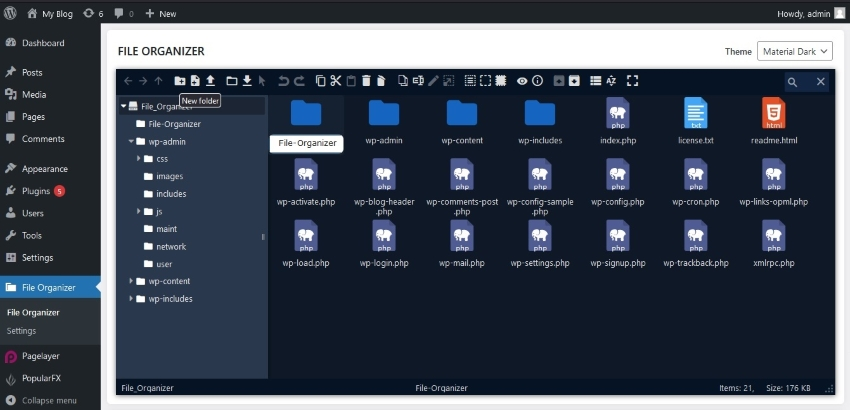Click the open folder toolbar icon
Screen dimensions: 850x410
pos(232,81)
